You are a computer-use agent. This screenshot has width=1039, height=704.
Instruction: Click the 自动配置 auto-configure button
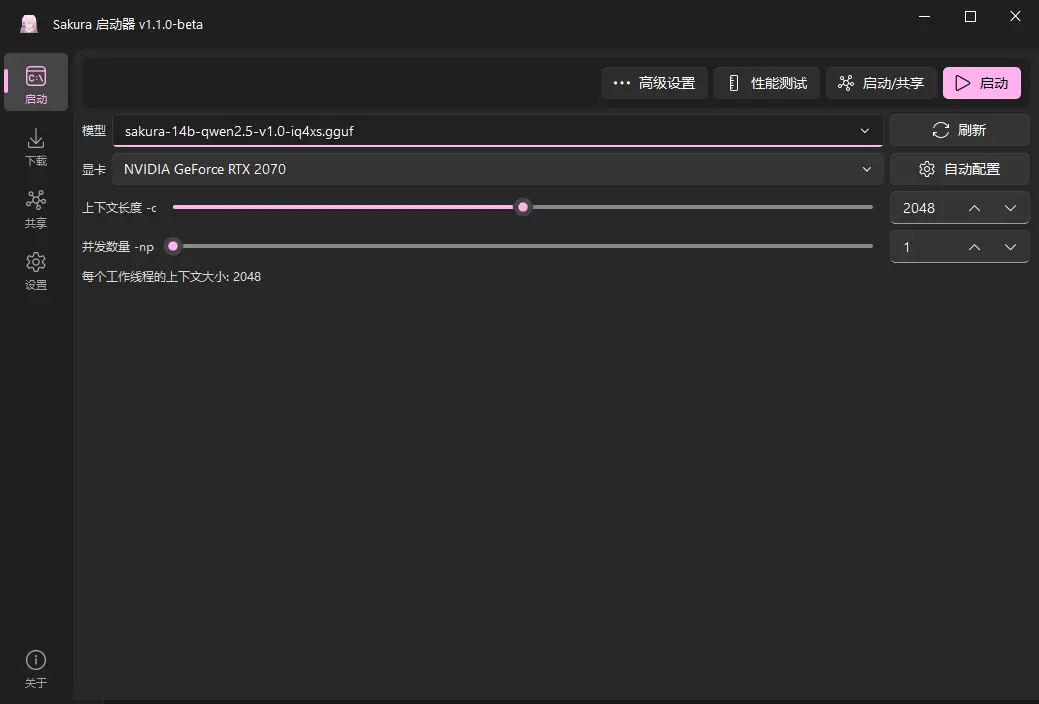(x=959, y=169)
